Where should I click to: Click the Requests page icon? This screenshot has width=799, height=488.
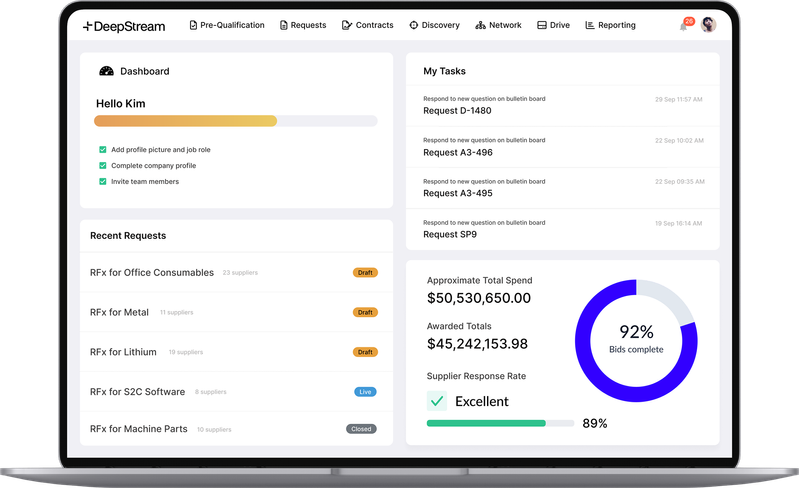(x=284, y=25)
